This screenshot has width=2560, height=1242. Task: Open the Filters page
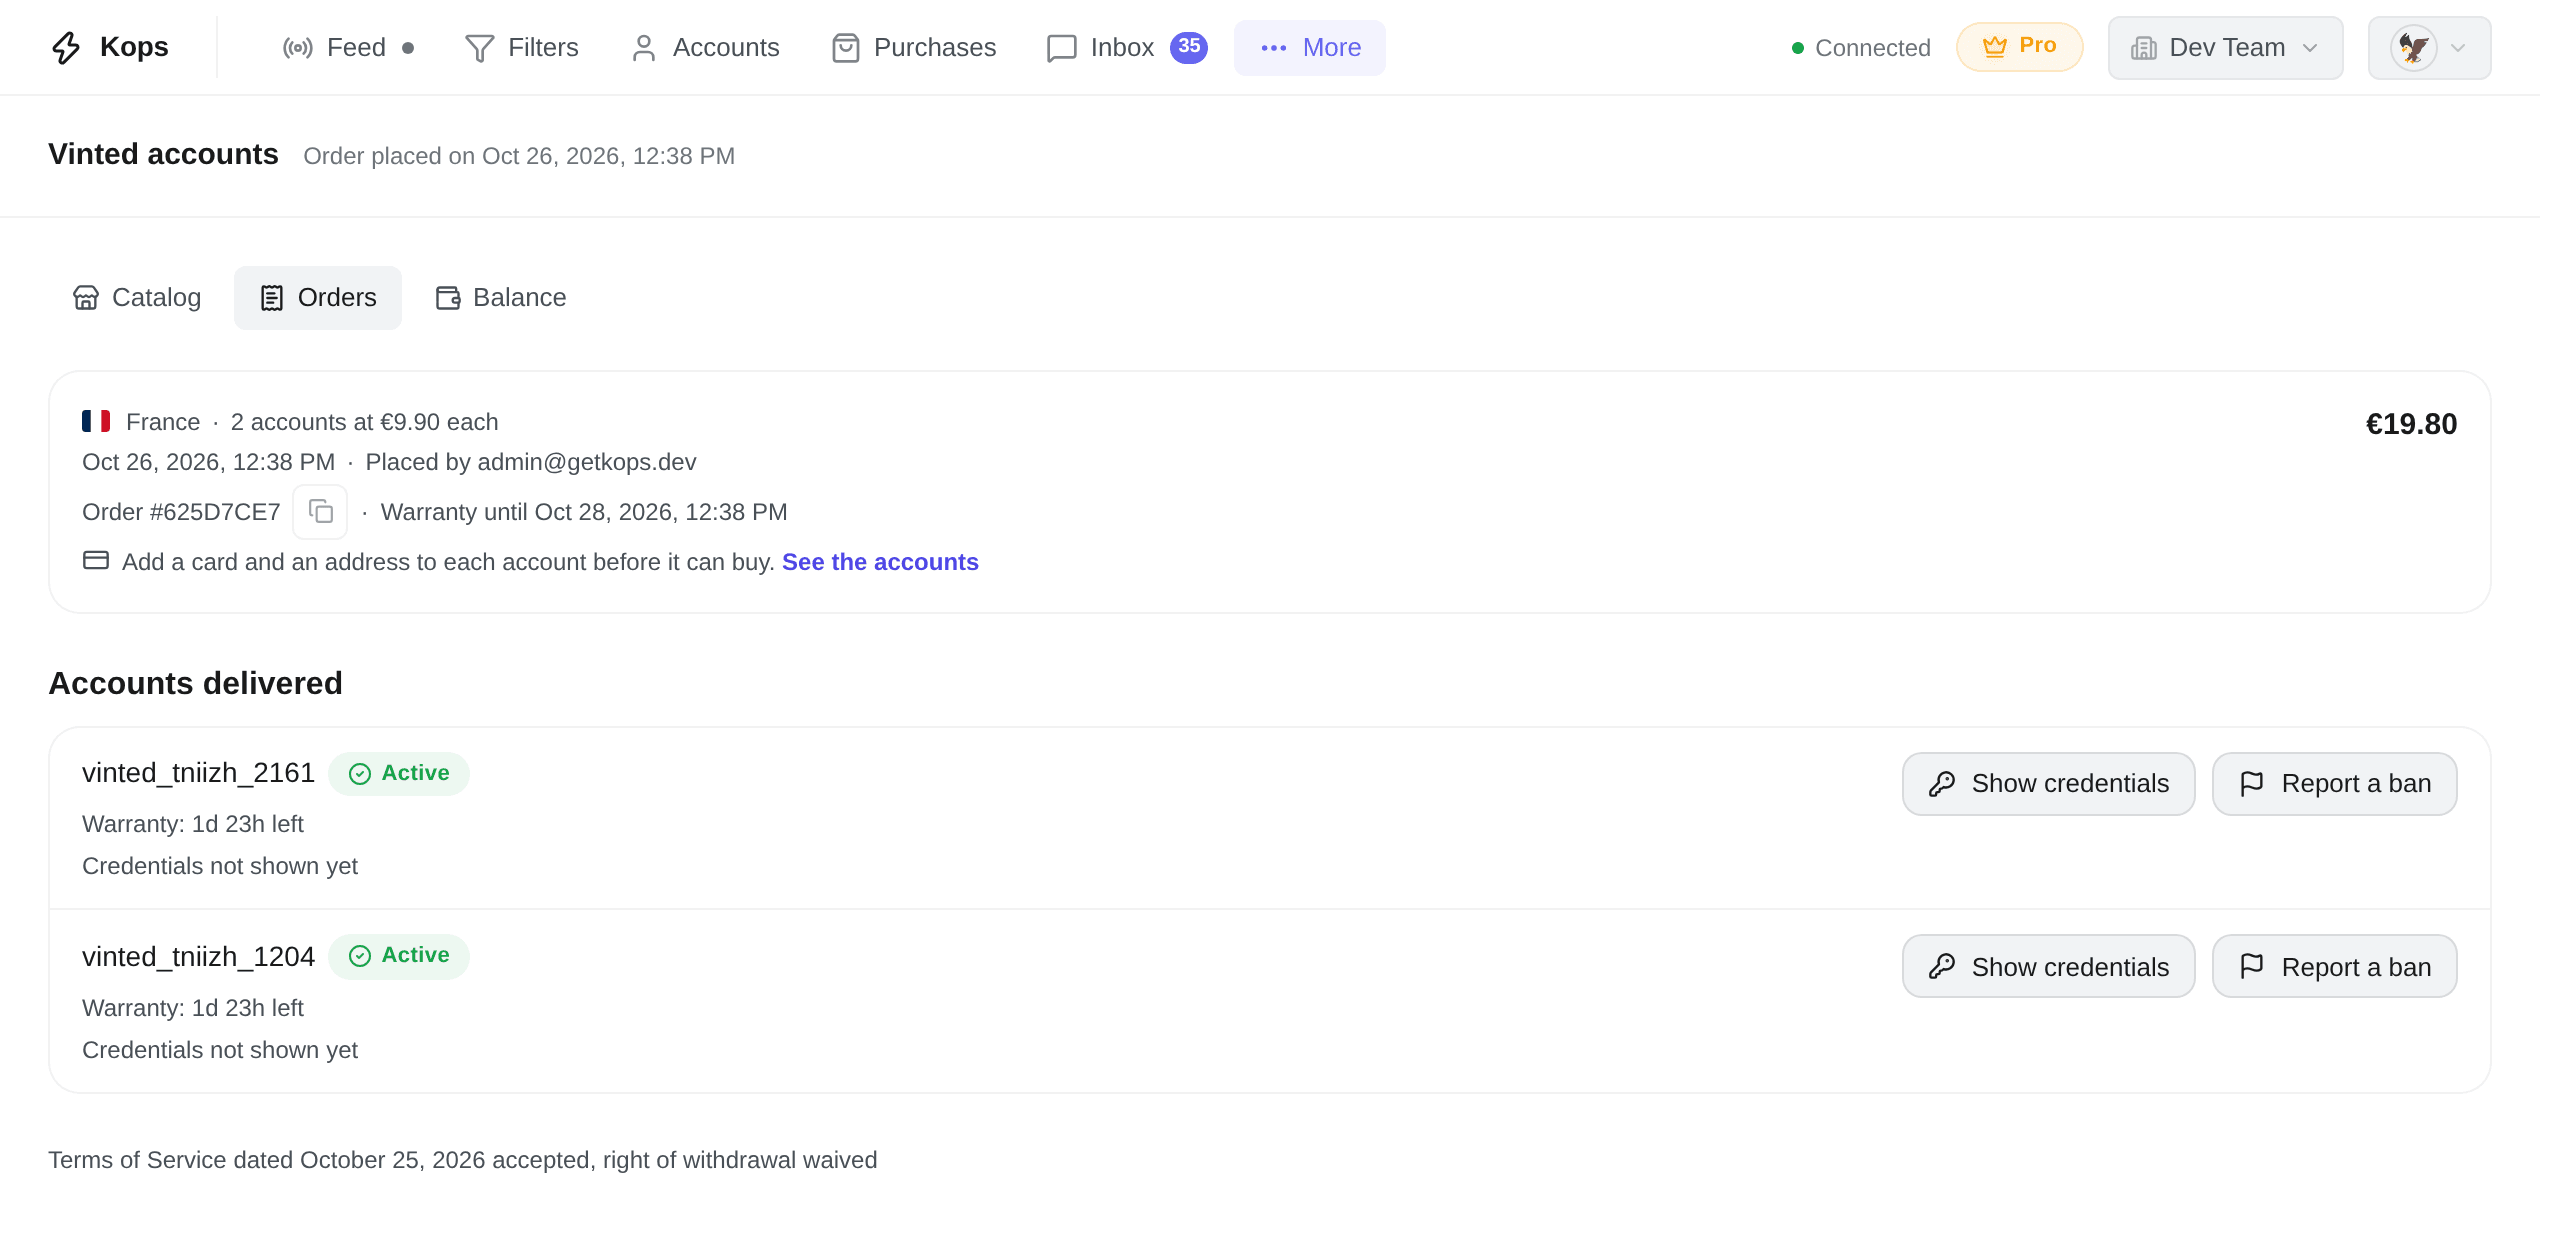[521, 47]
